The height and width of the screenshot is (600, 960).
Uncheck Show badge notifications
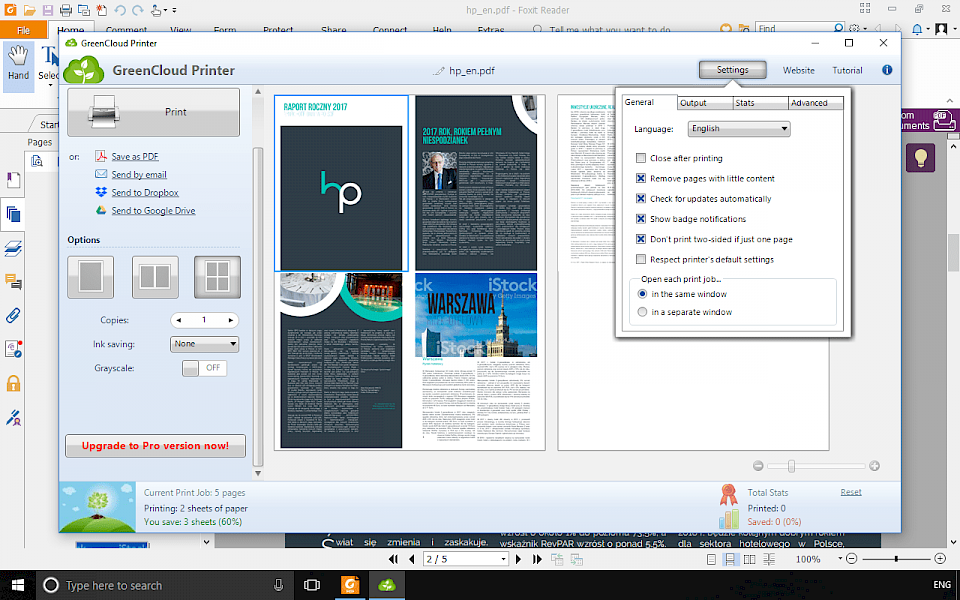640,219
